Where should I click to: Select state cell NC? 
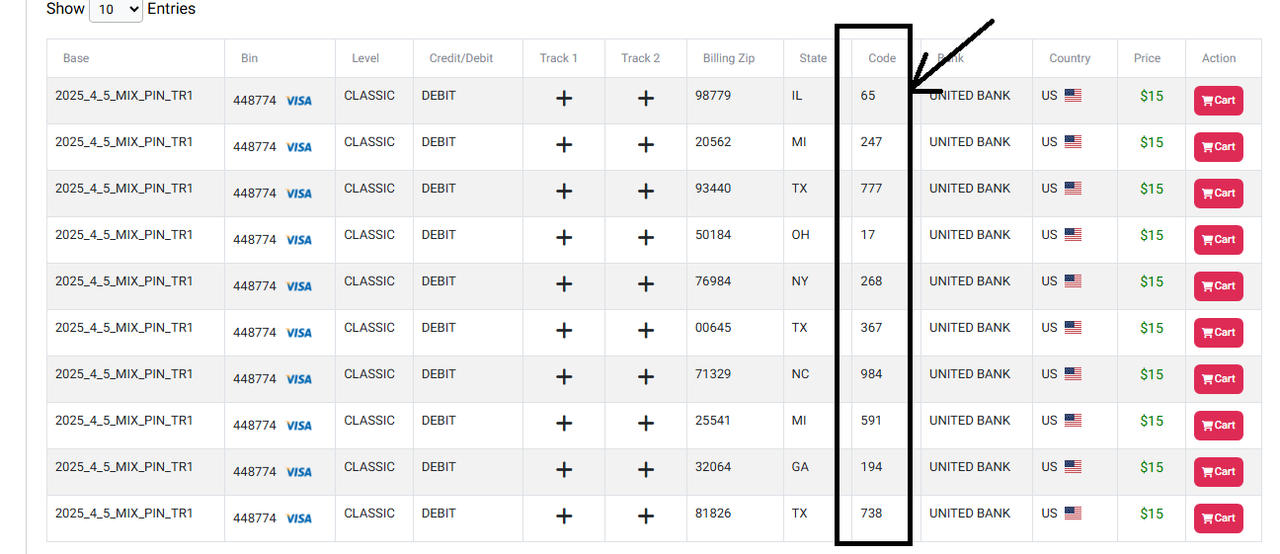click(x=800, y=374)
